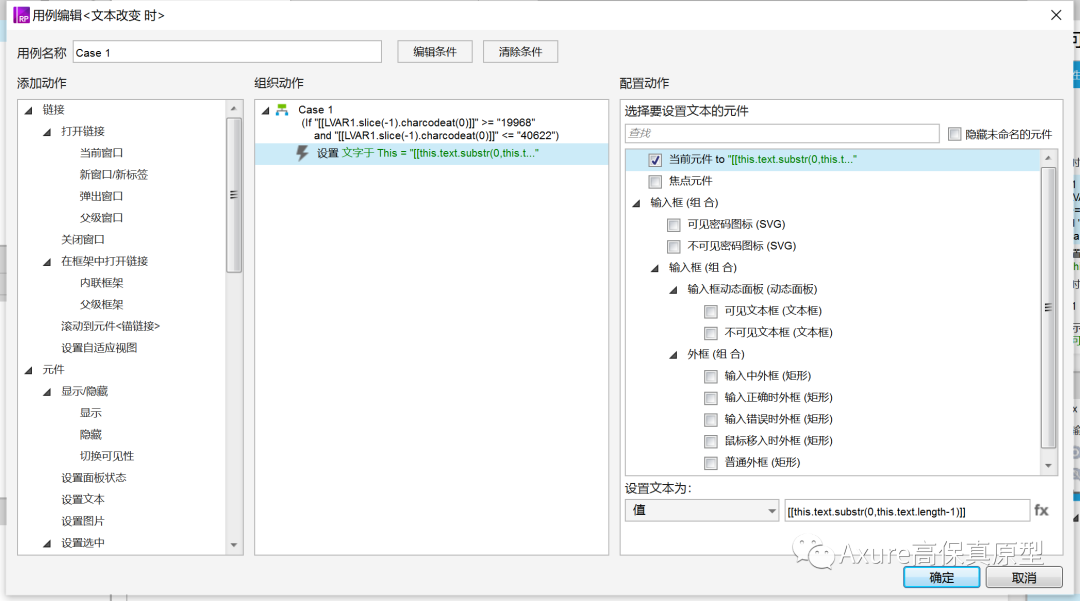Viewport: 1080px width, 601px height.
Task: Click the fx formula editor icon
Action: click(1041, 510)
